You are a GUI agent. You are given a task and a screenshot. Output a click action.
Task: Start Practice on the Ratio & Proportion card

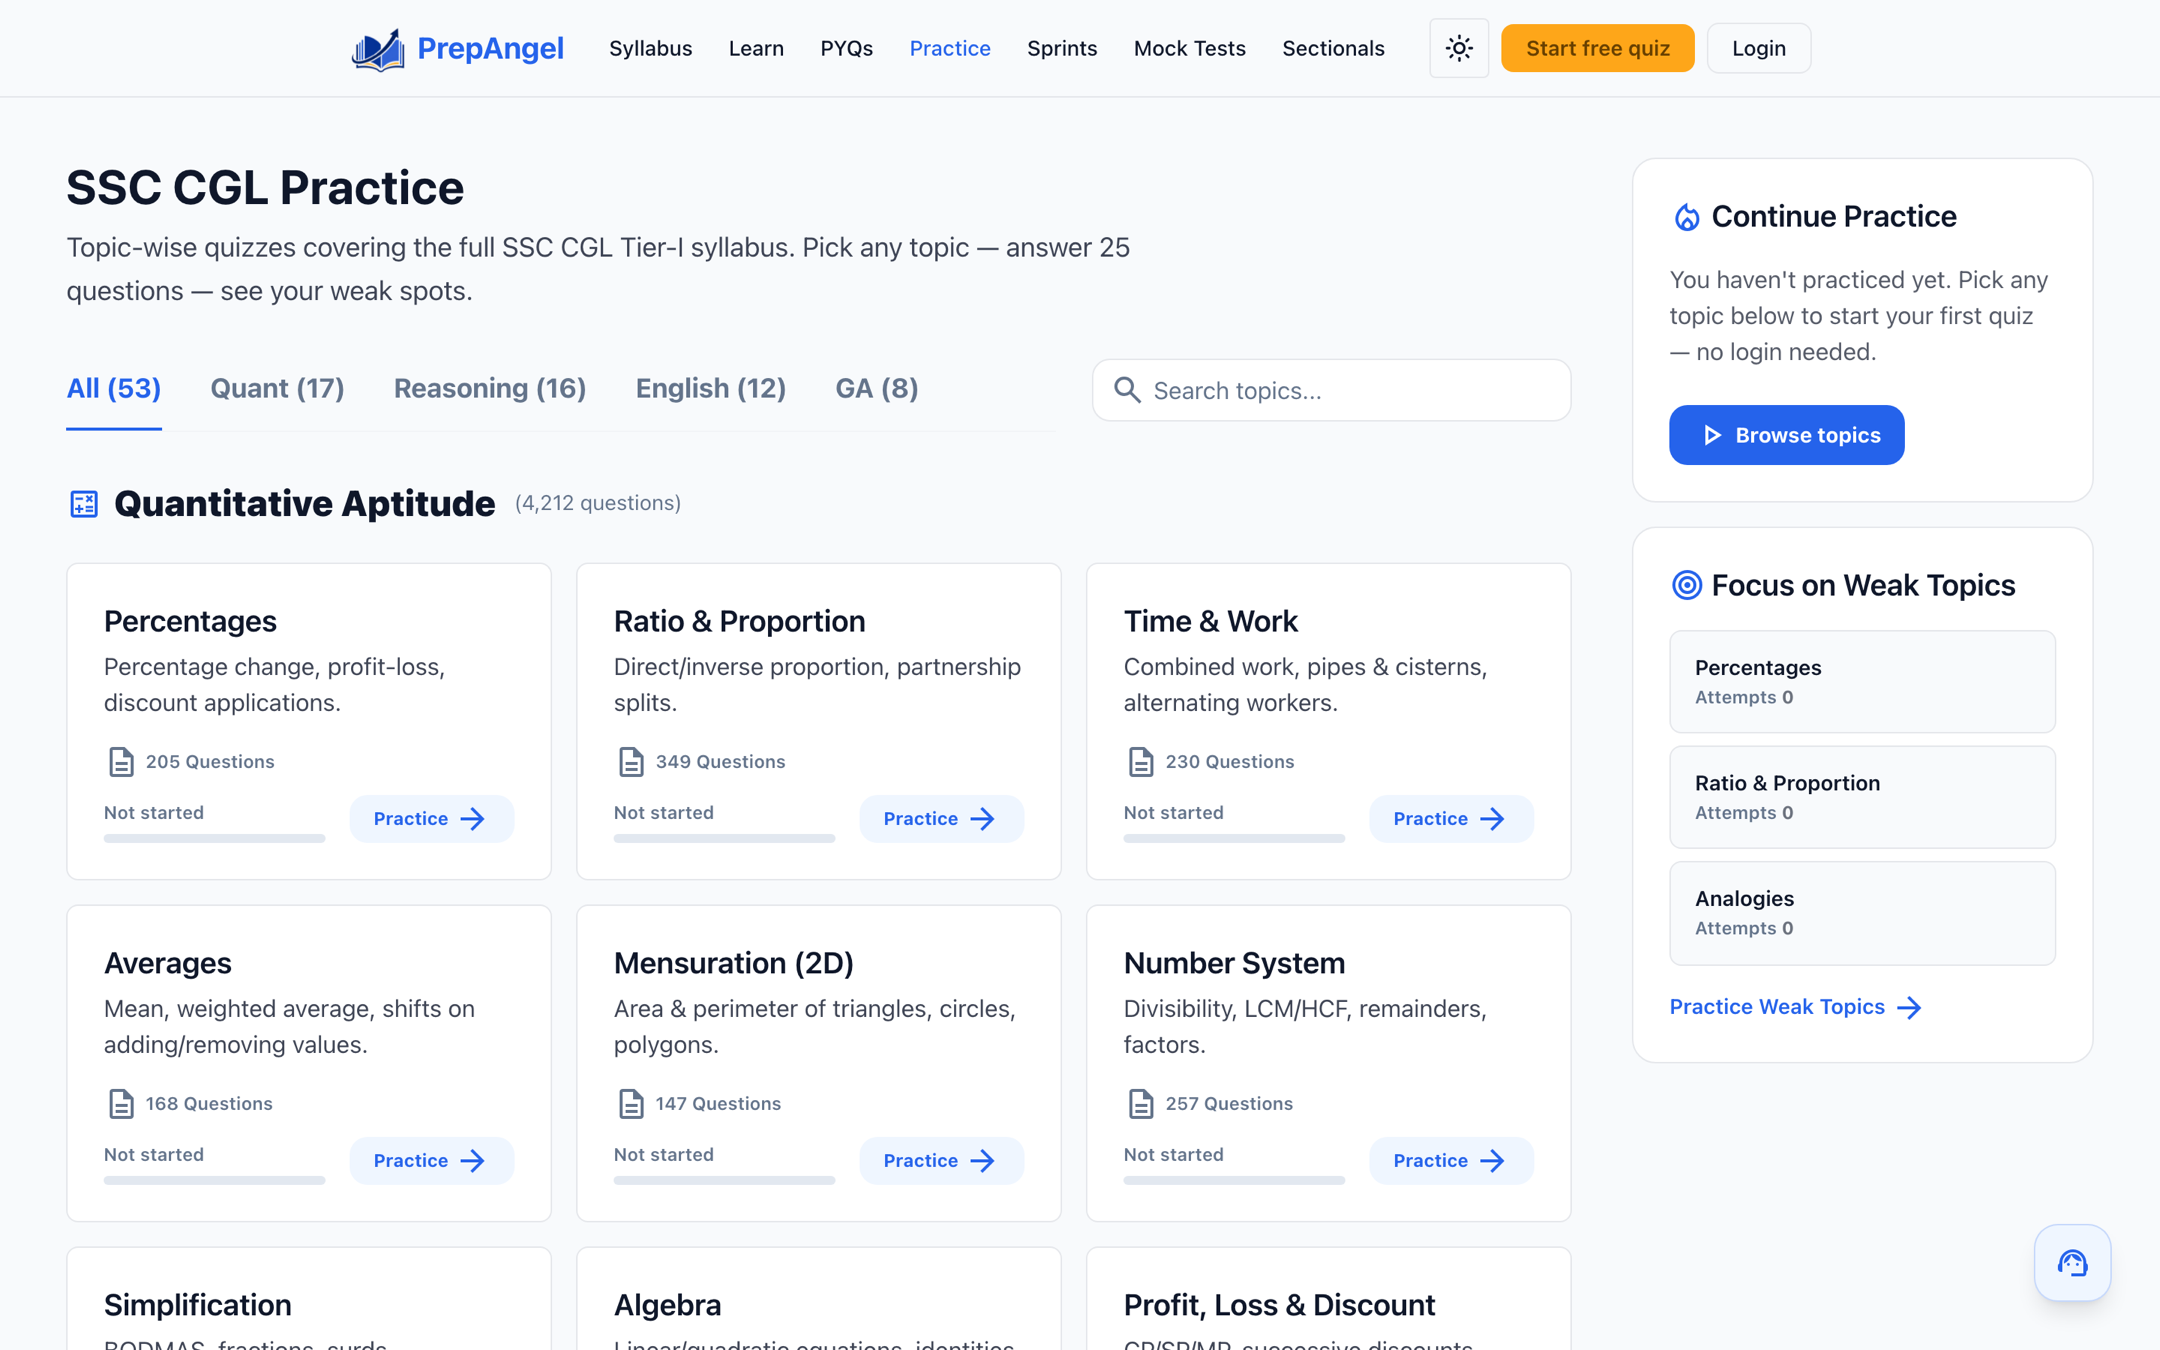pos(941,819)
